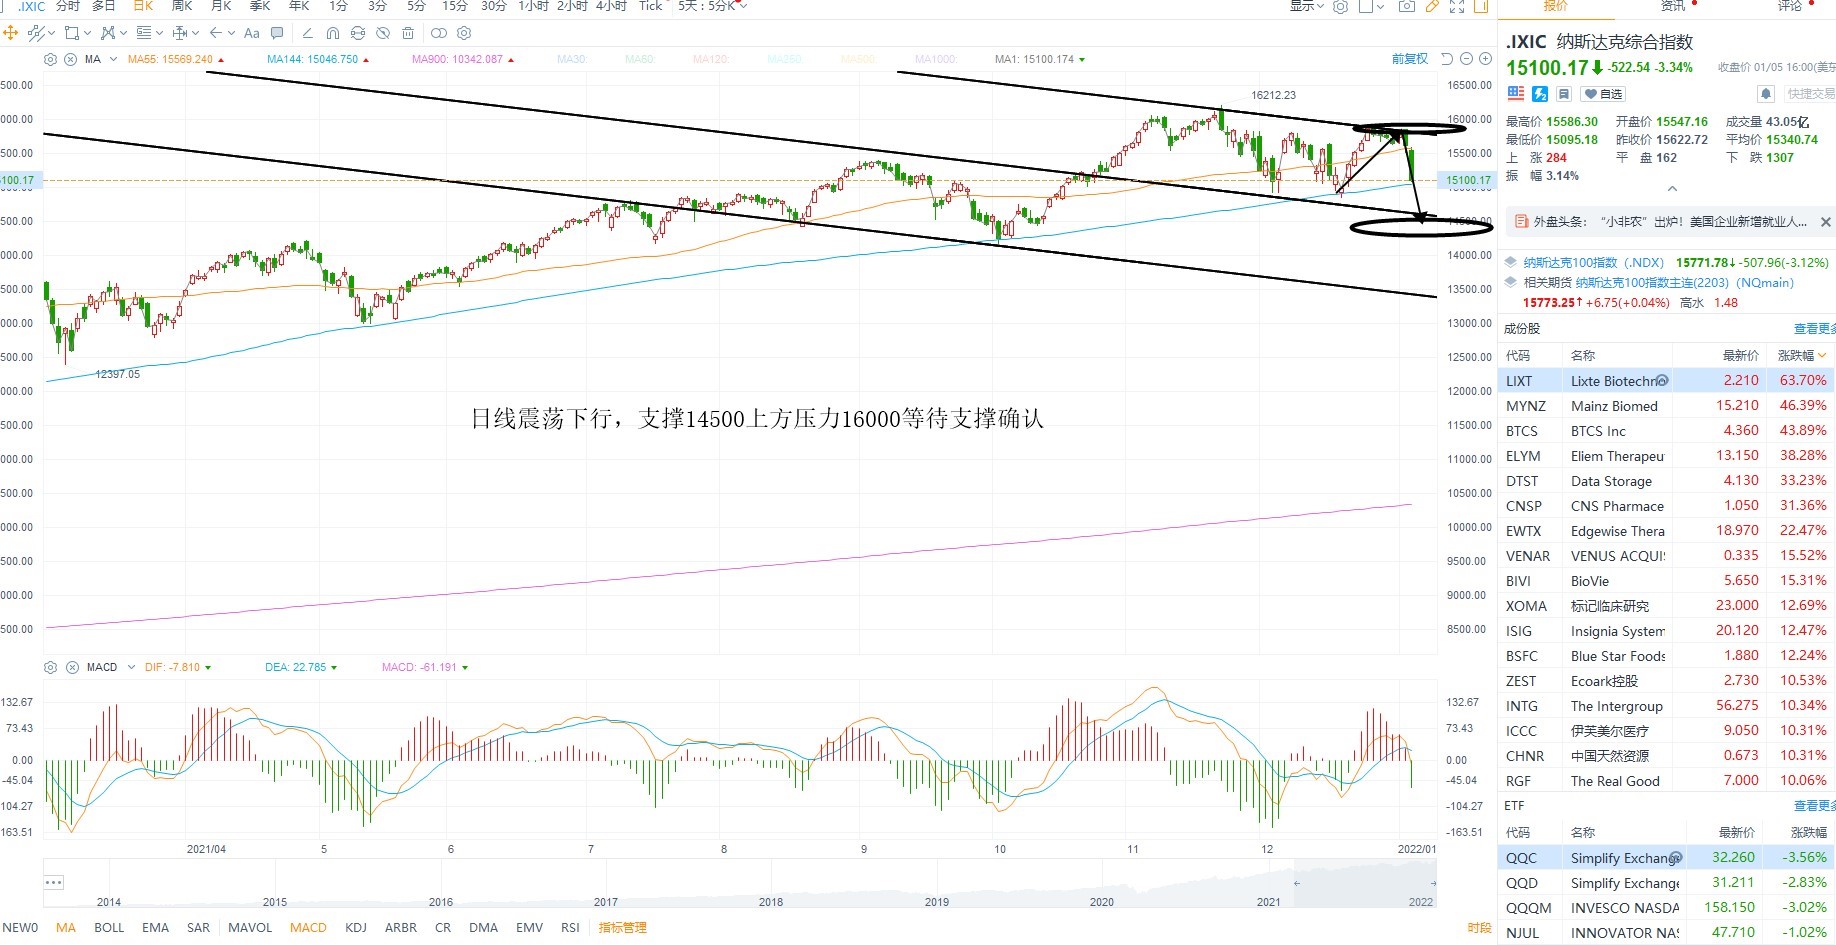Image resolution: width=1836 pixels, height=945 pixels.
Task: Open the 纳斯达克100指数主连(2203) futures link
Action: tap(1684, 282)
